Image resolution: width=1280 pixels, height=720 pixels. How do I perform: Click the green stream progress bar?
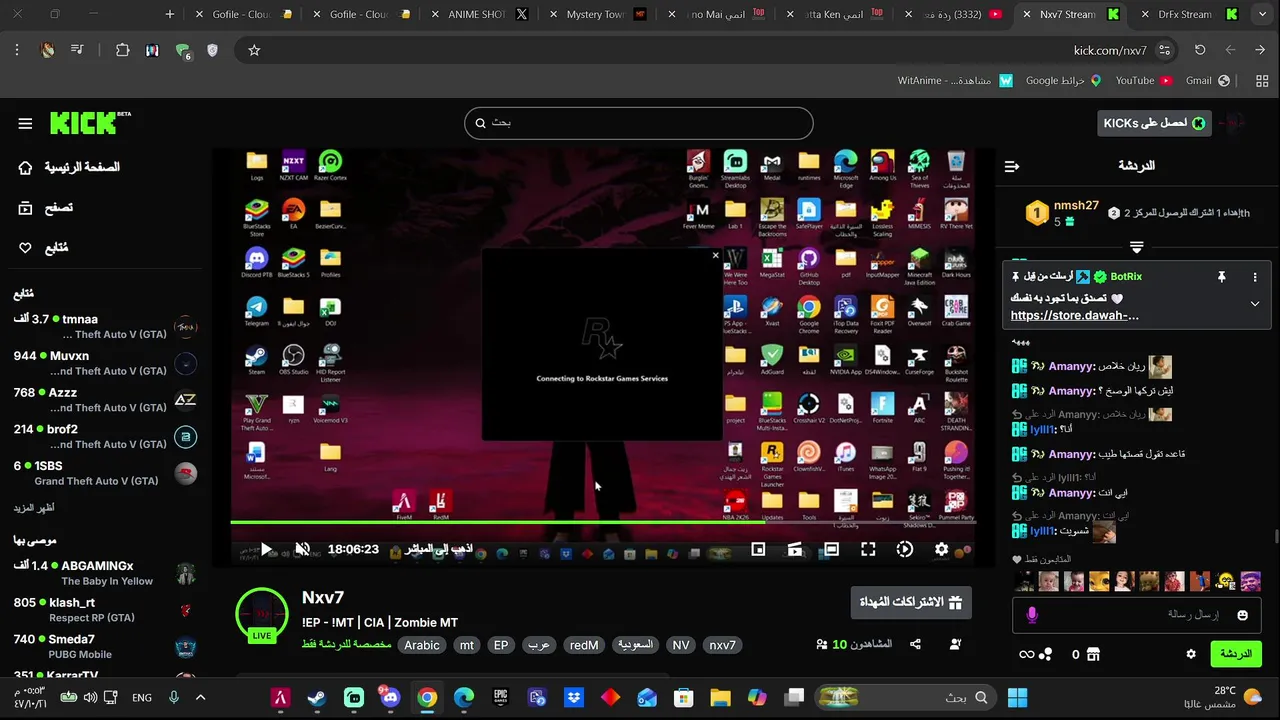click(x=603, y=521)
